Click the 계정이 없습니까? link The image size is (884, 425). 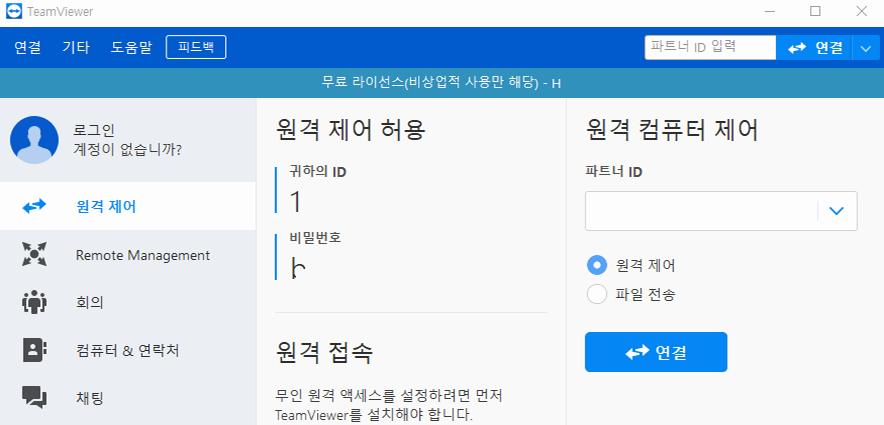pos(127,150)
